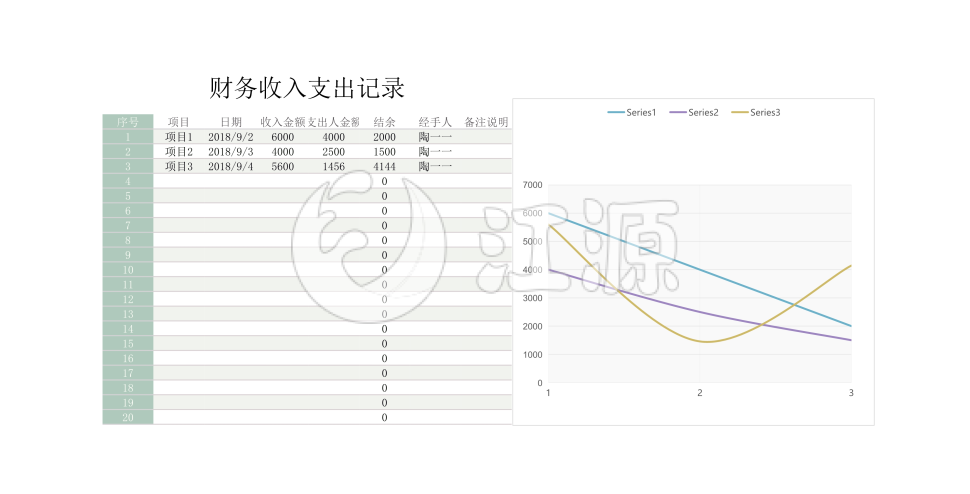Viewport: 970px width, 494px height.
Task: Click cell 项目2
Action: tap(179, 151)
